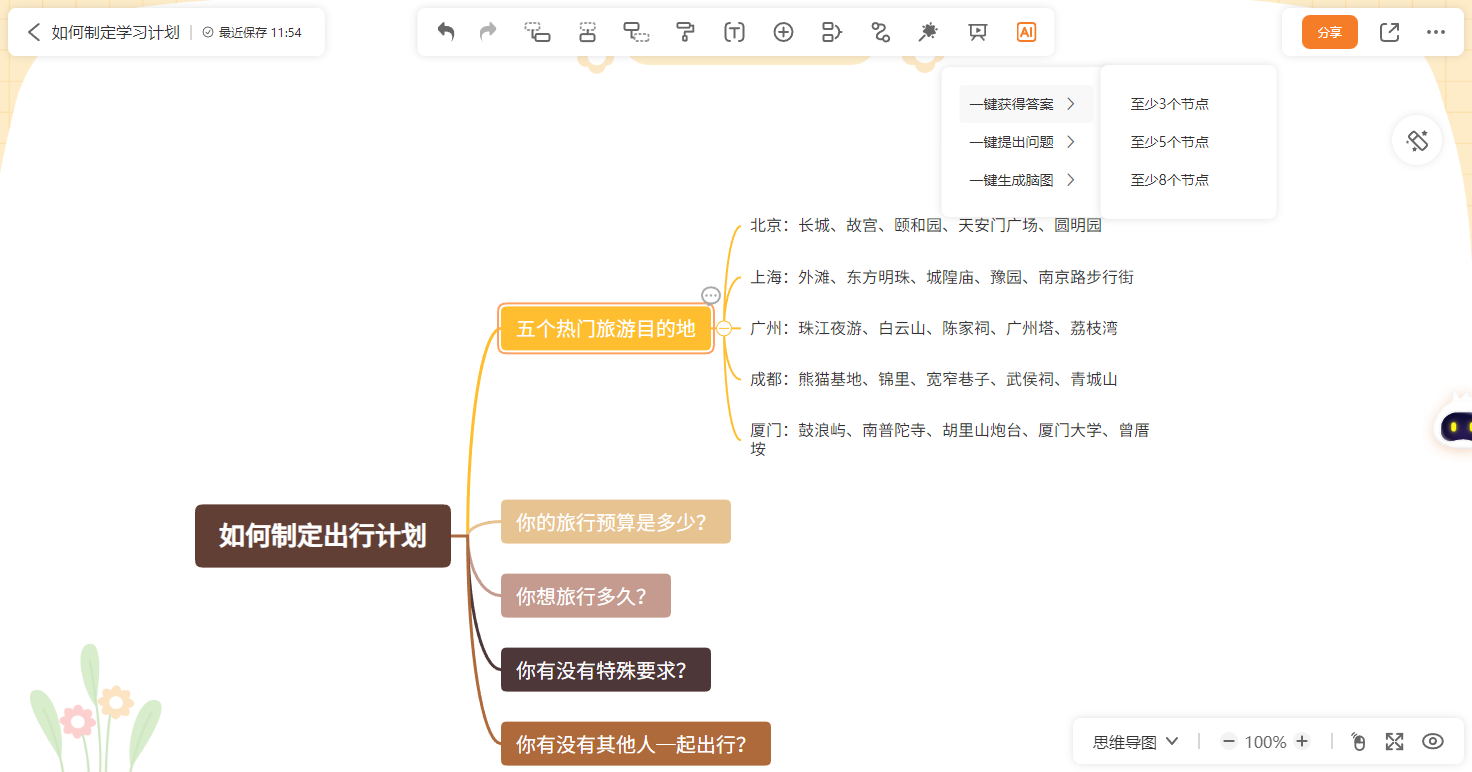Screen dimensions: 1472x772
Task: Toggle the mouse mode icon in the bottom bar
Action: (x=1357, y=741)
